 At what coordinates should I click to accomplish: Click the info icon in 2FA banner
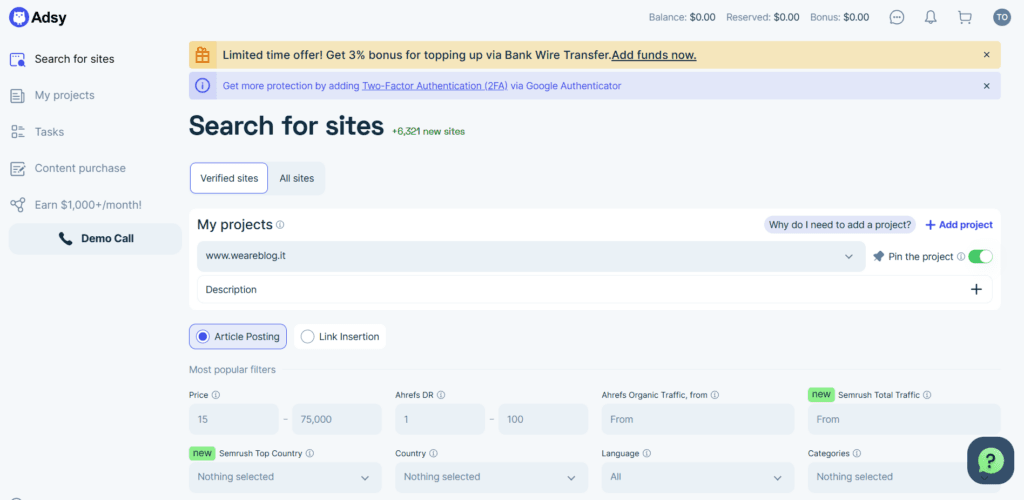coord(203,86)
